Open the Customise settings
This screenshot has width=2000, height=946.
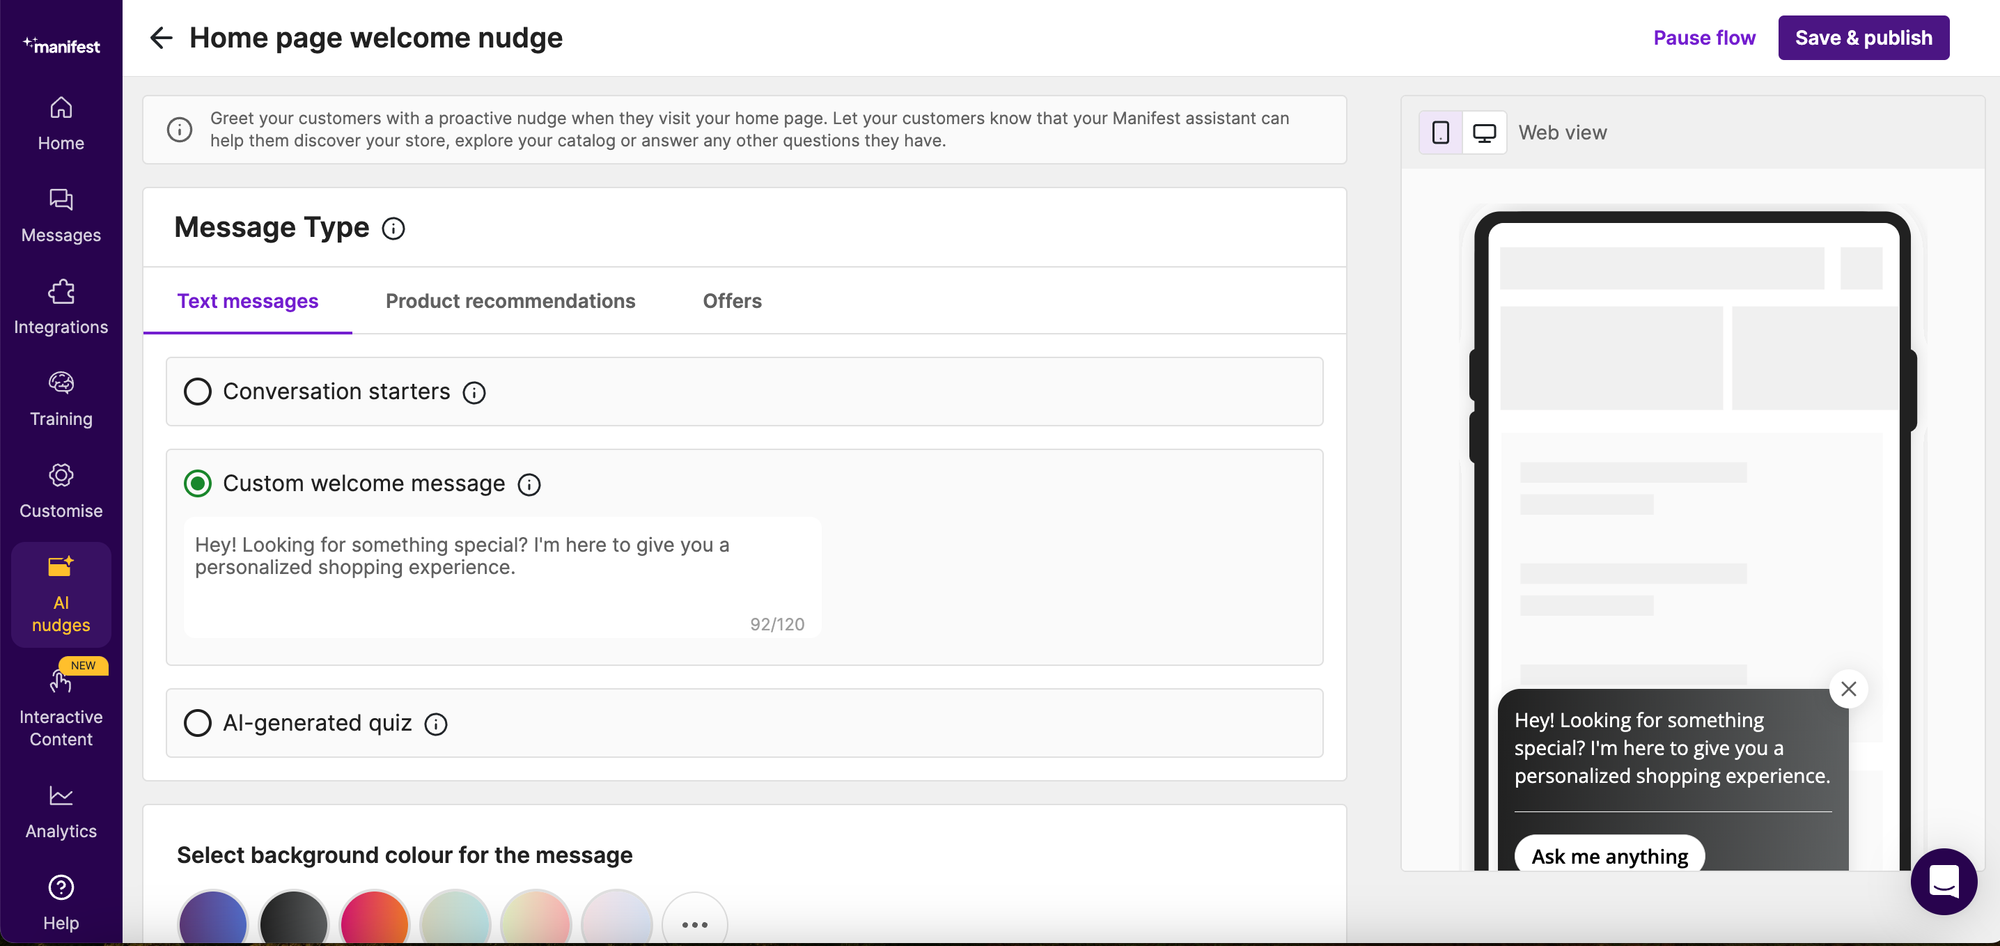click(61, 490)
